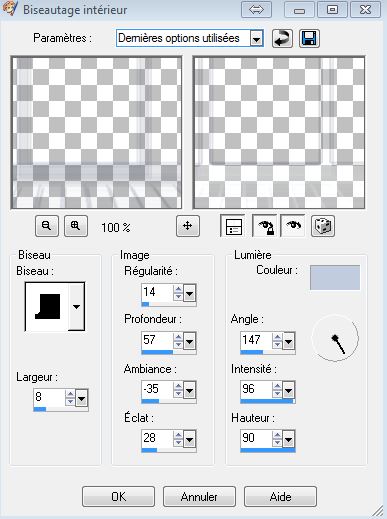This screenshot has width=387, height=519.
Task: Expand the Biseau shape dropdown
Action: click(76, 307)
